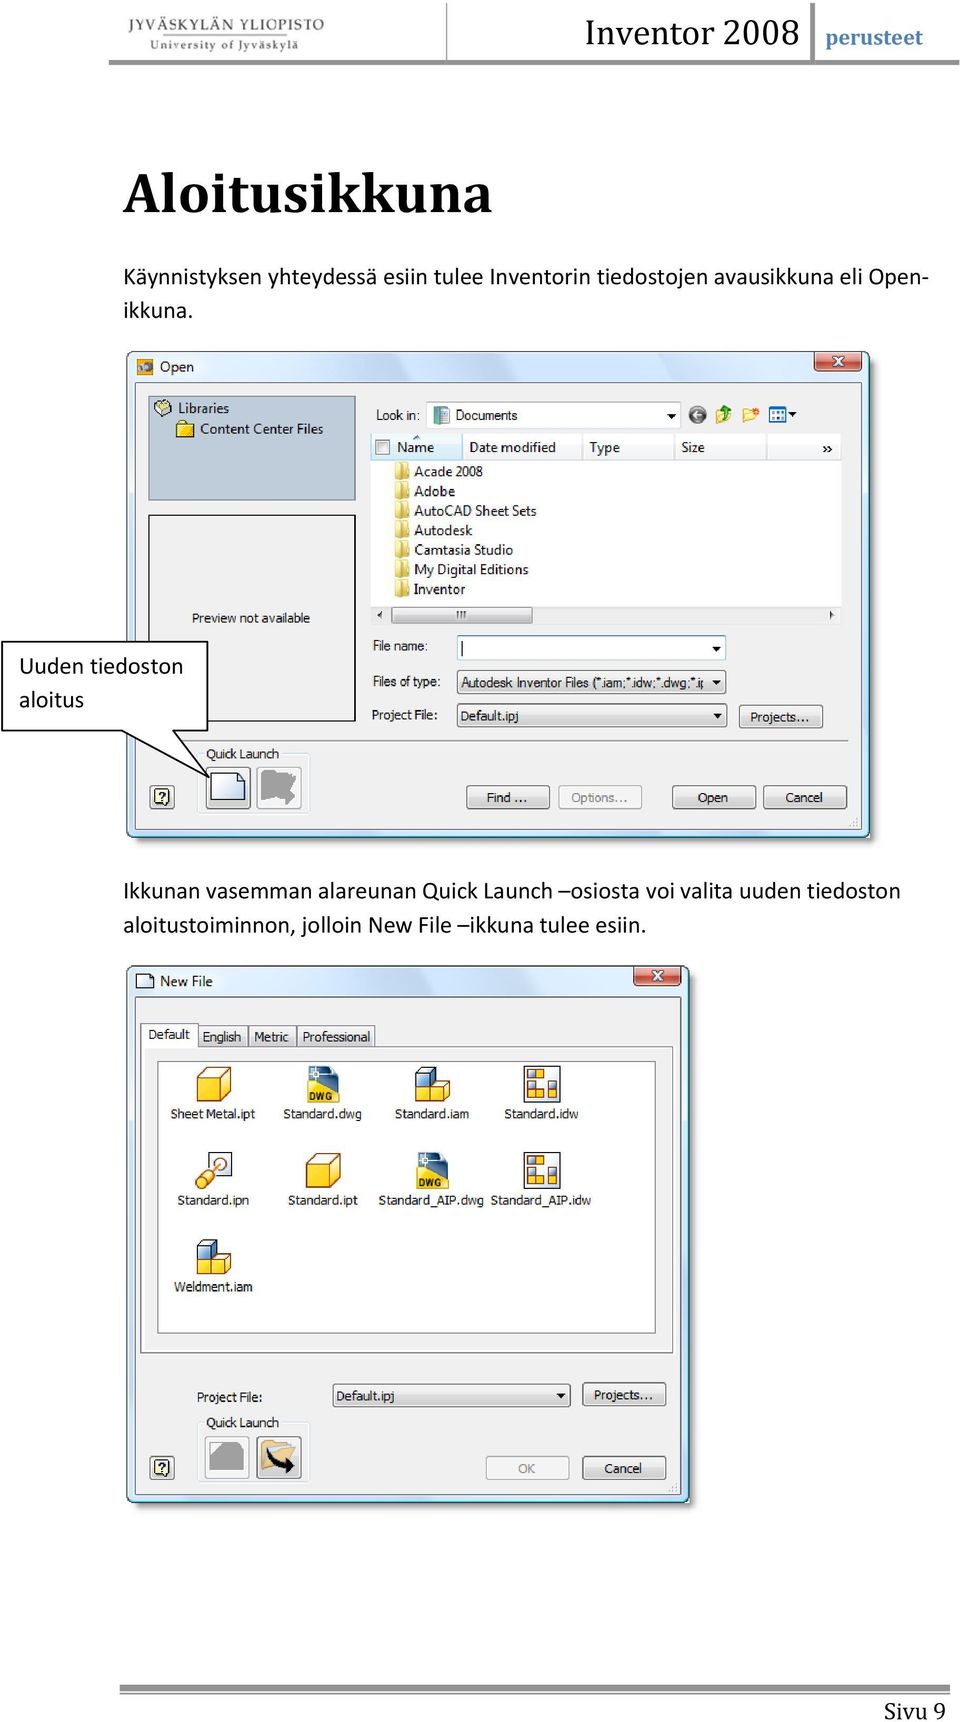Toggle the select-all checkbox beside Name column
The width and height of the screenshot is (960, 1722).
[382, 448]
